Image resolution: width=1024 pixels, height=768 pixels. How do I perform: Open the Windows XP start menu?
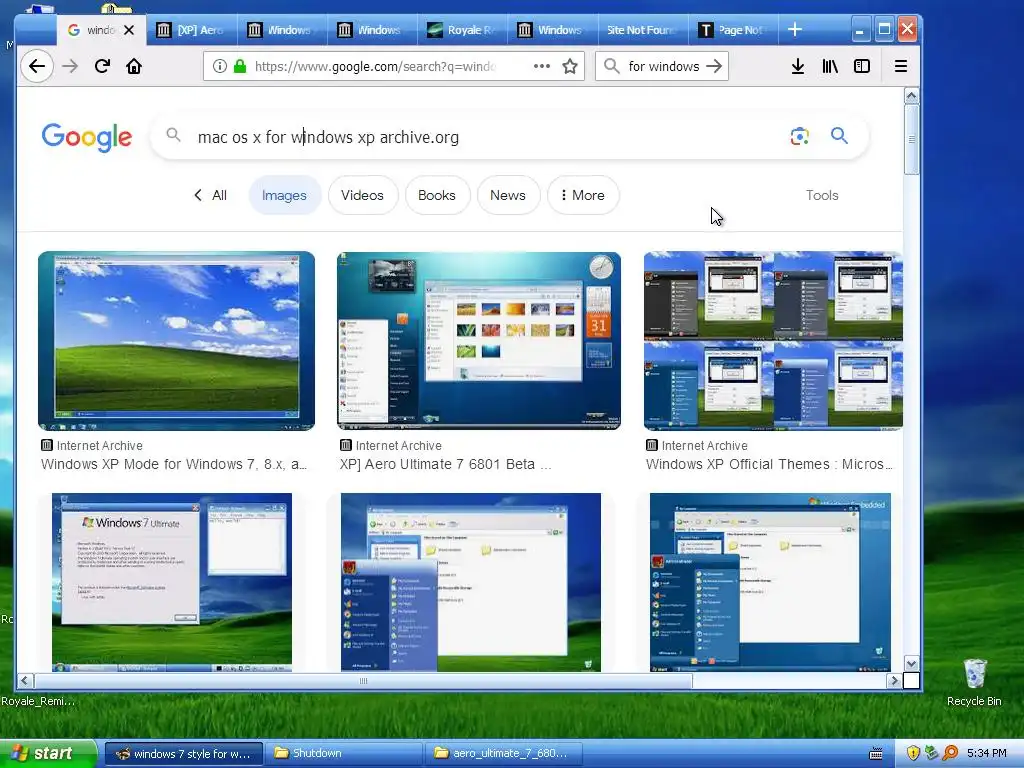tap(48, 754)
